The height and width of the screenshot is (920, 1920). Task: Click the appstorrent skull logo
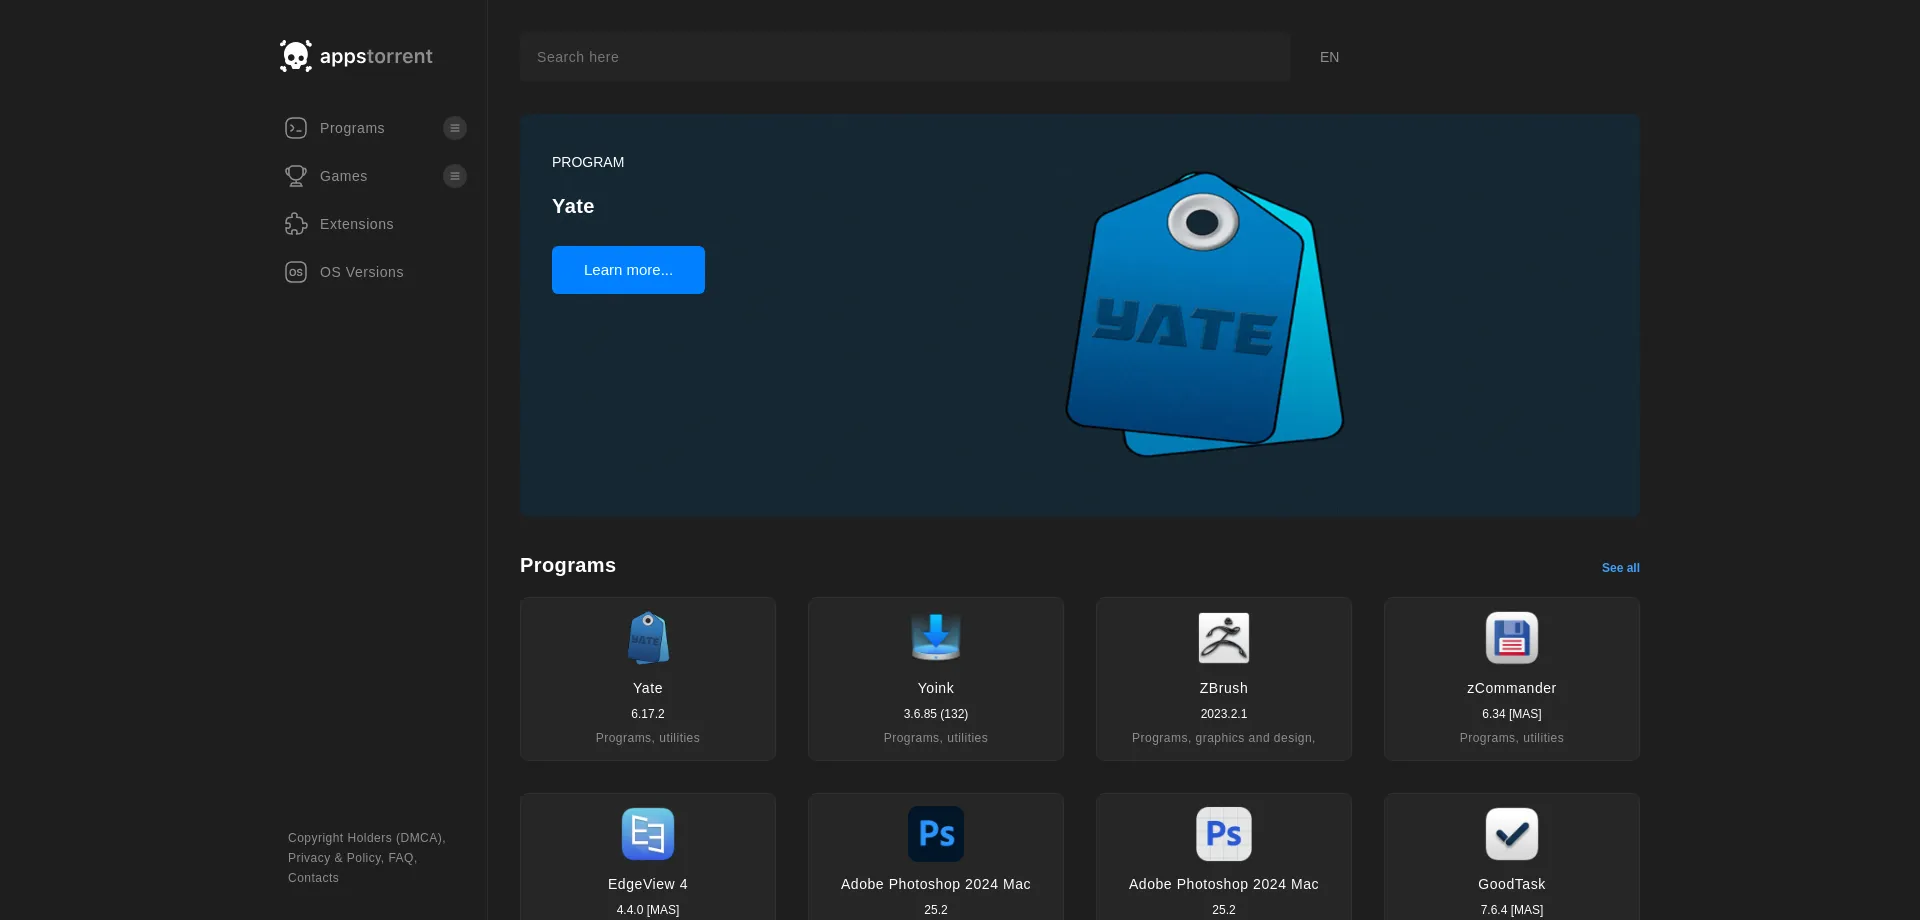coord(296,56)
